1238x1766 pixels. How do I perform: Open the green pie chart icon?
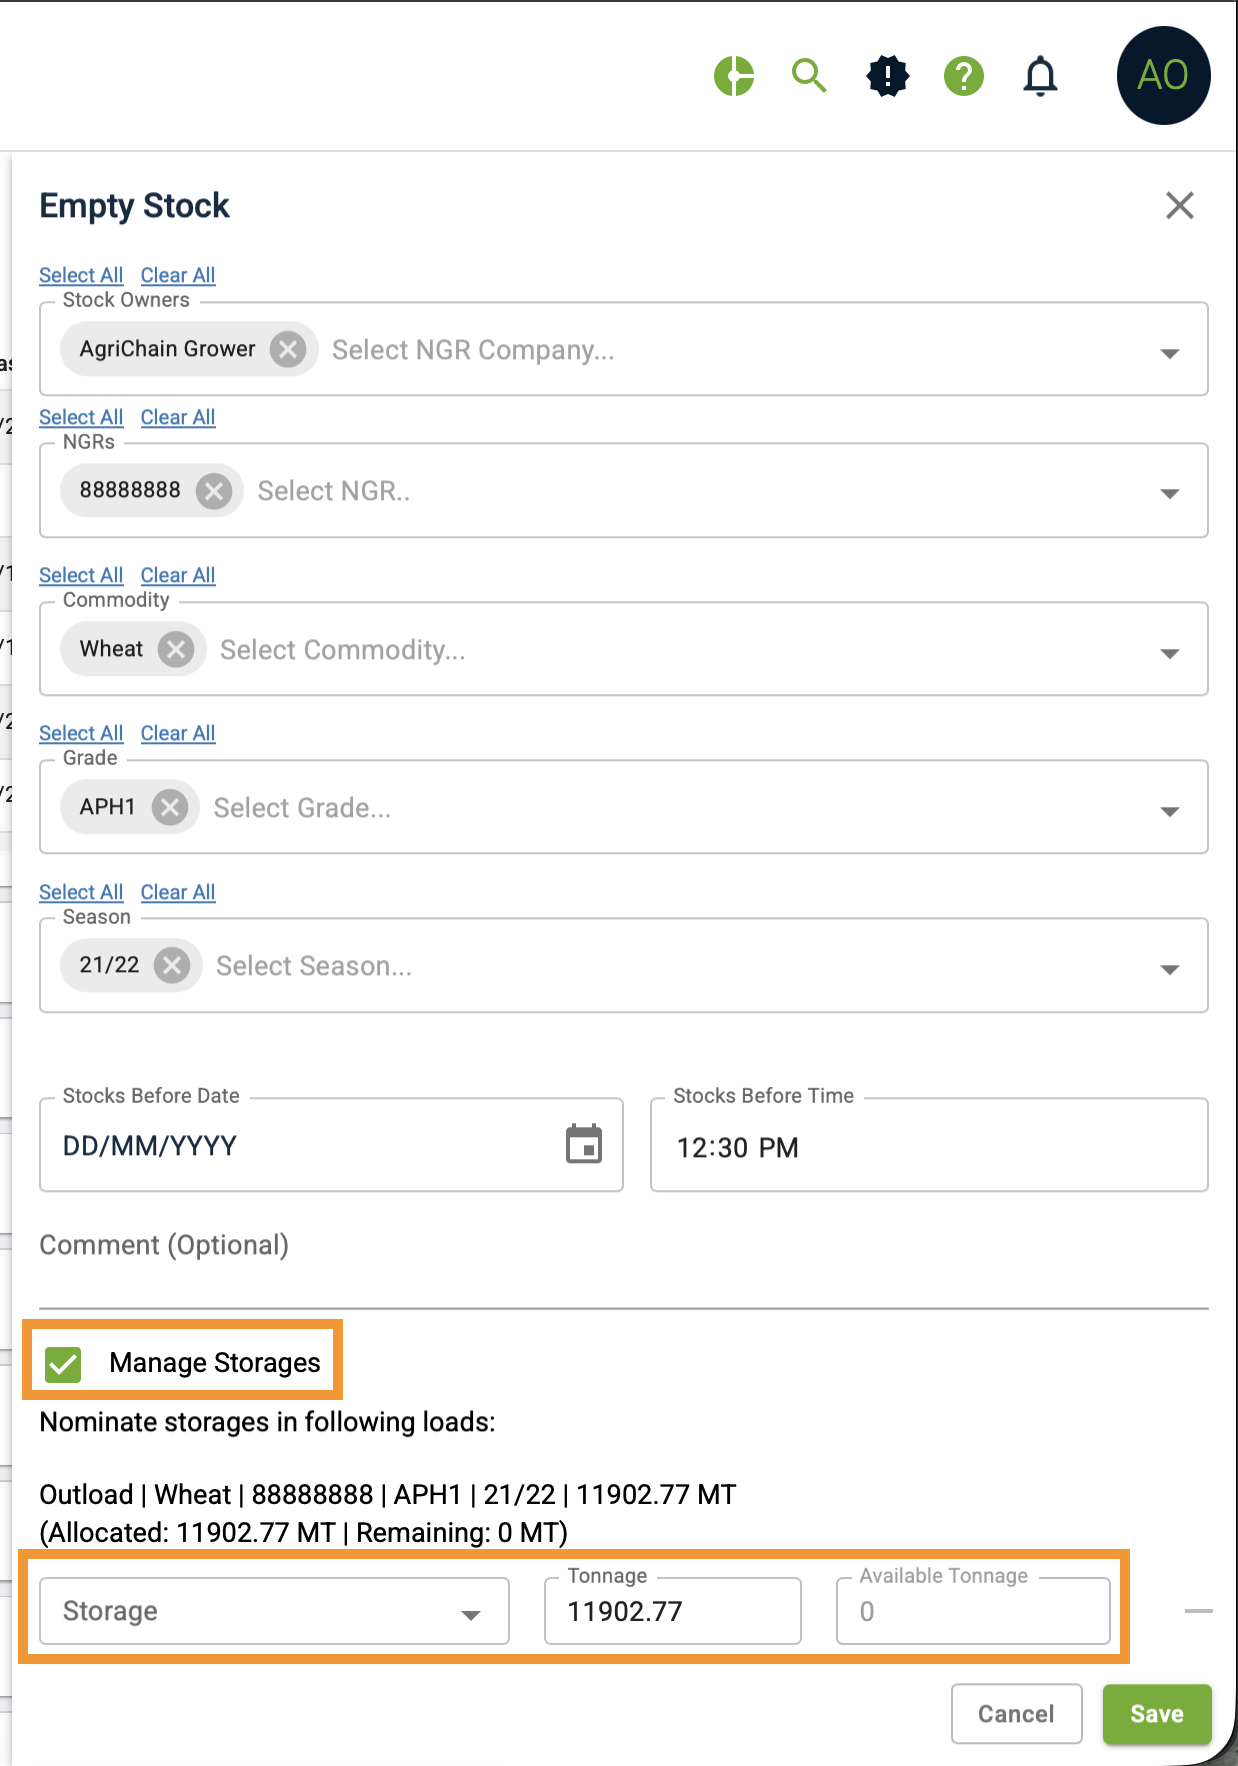click(734, 76)
